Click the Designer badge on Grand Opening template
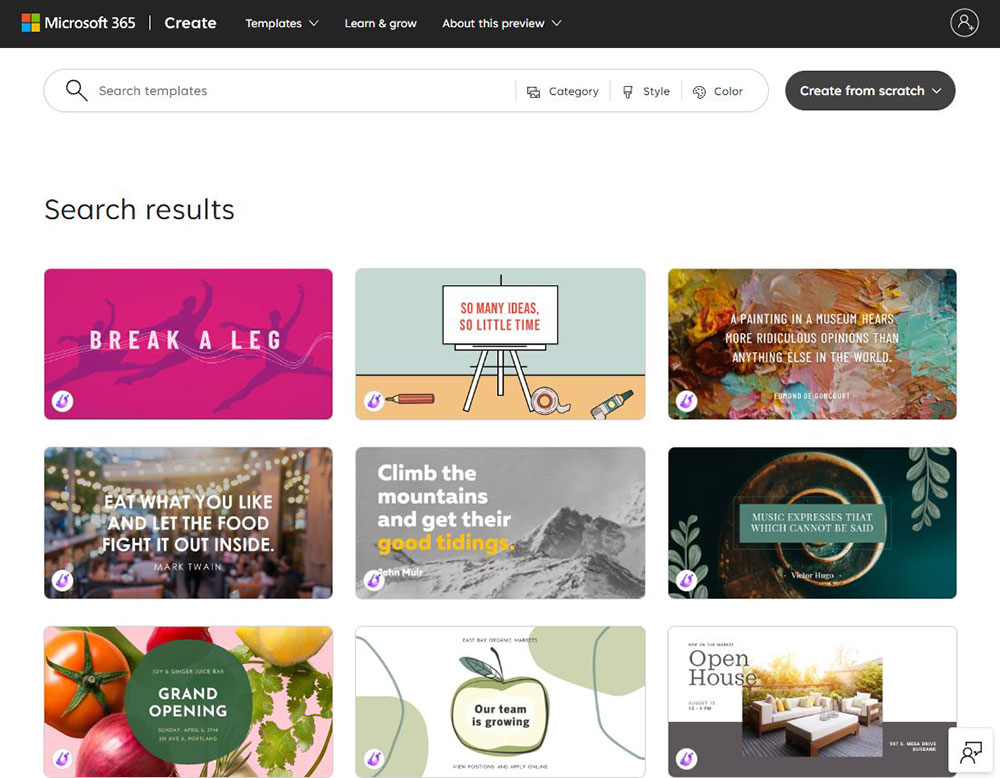 click(62, 759)
